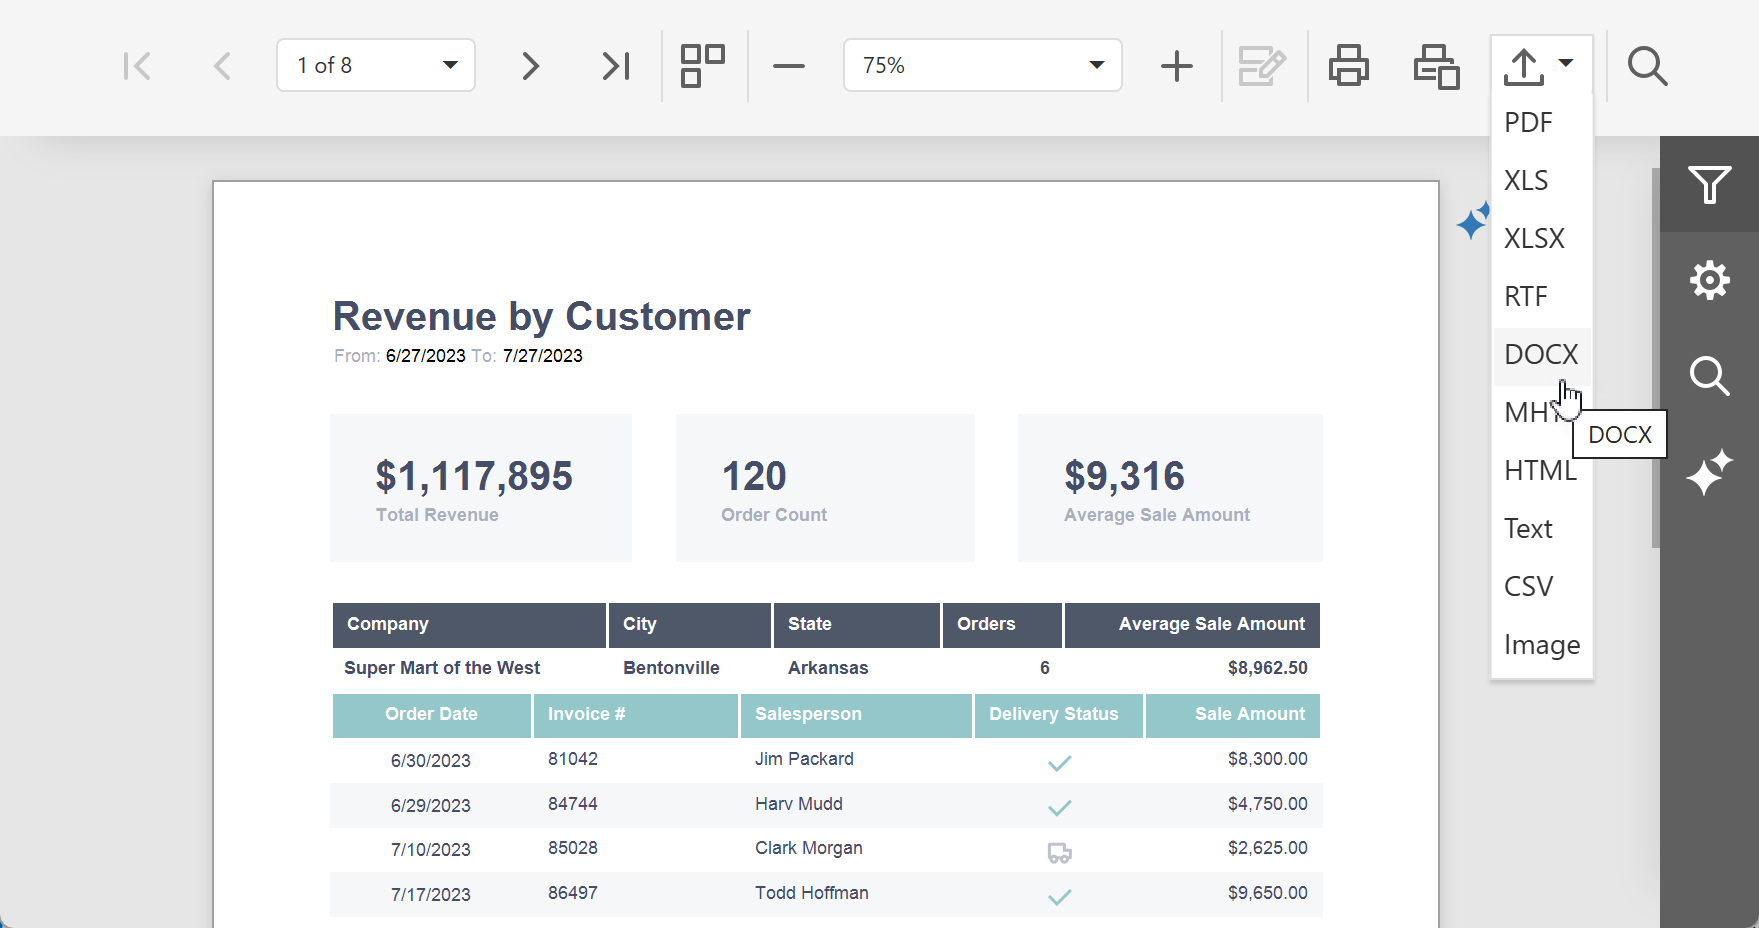Open the side panel search tab
Image resolution: width=1759 pixels, height=928 pixels.
[x=1709, y=376]
